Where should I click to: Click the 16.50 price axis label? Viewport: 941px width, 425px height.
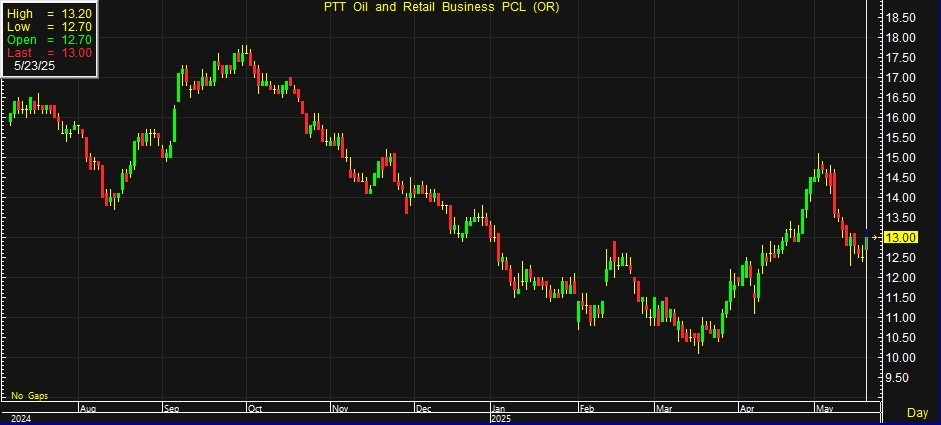tap(901, 98)
